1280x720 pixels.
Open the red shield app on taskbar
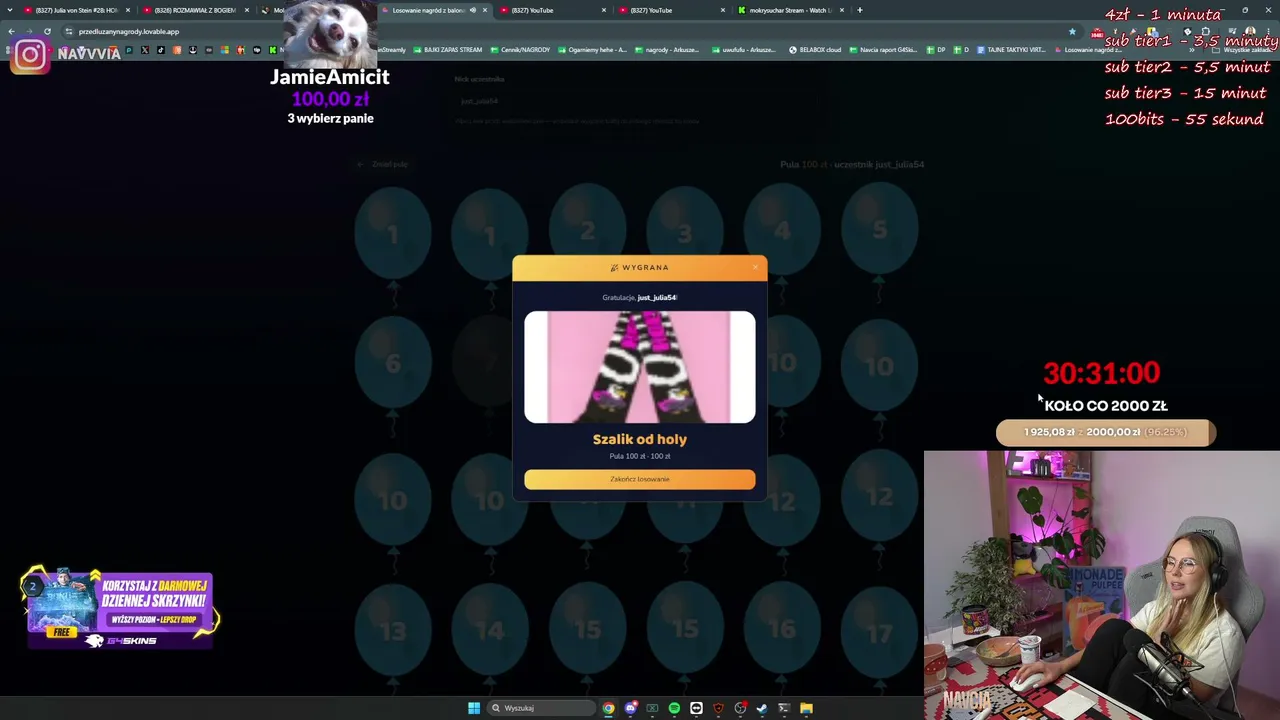pyautogui.click(x=718, y=708)
